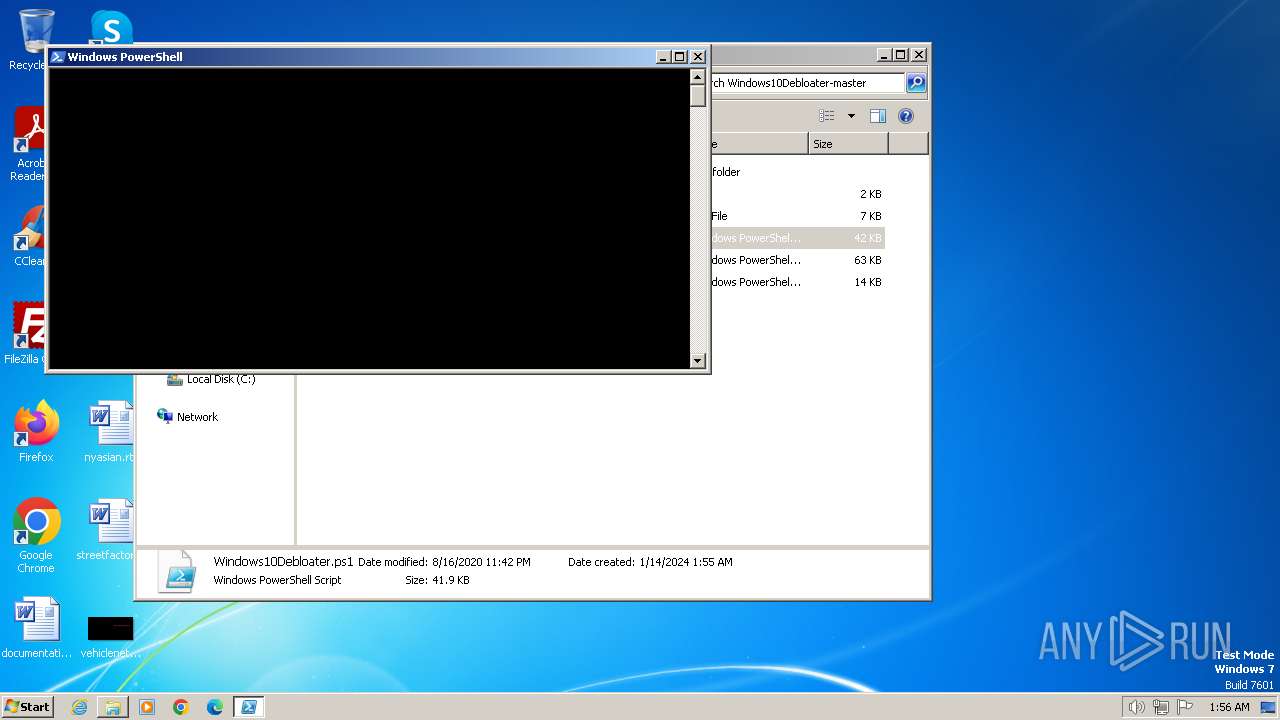The height and width of the screenshot is (720, 1280).
Task: Change your view icon in Explorer
Action: [x=826, y=116]
